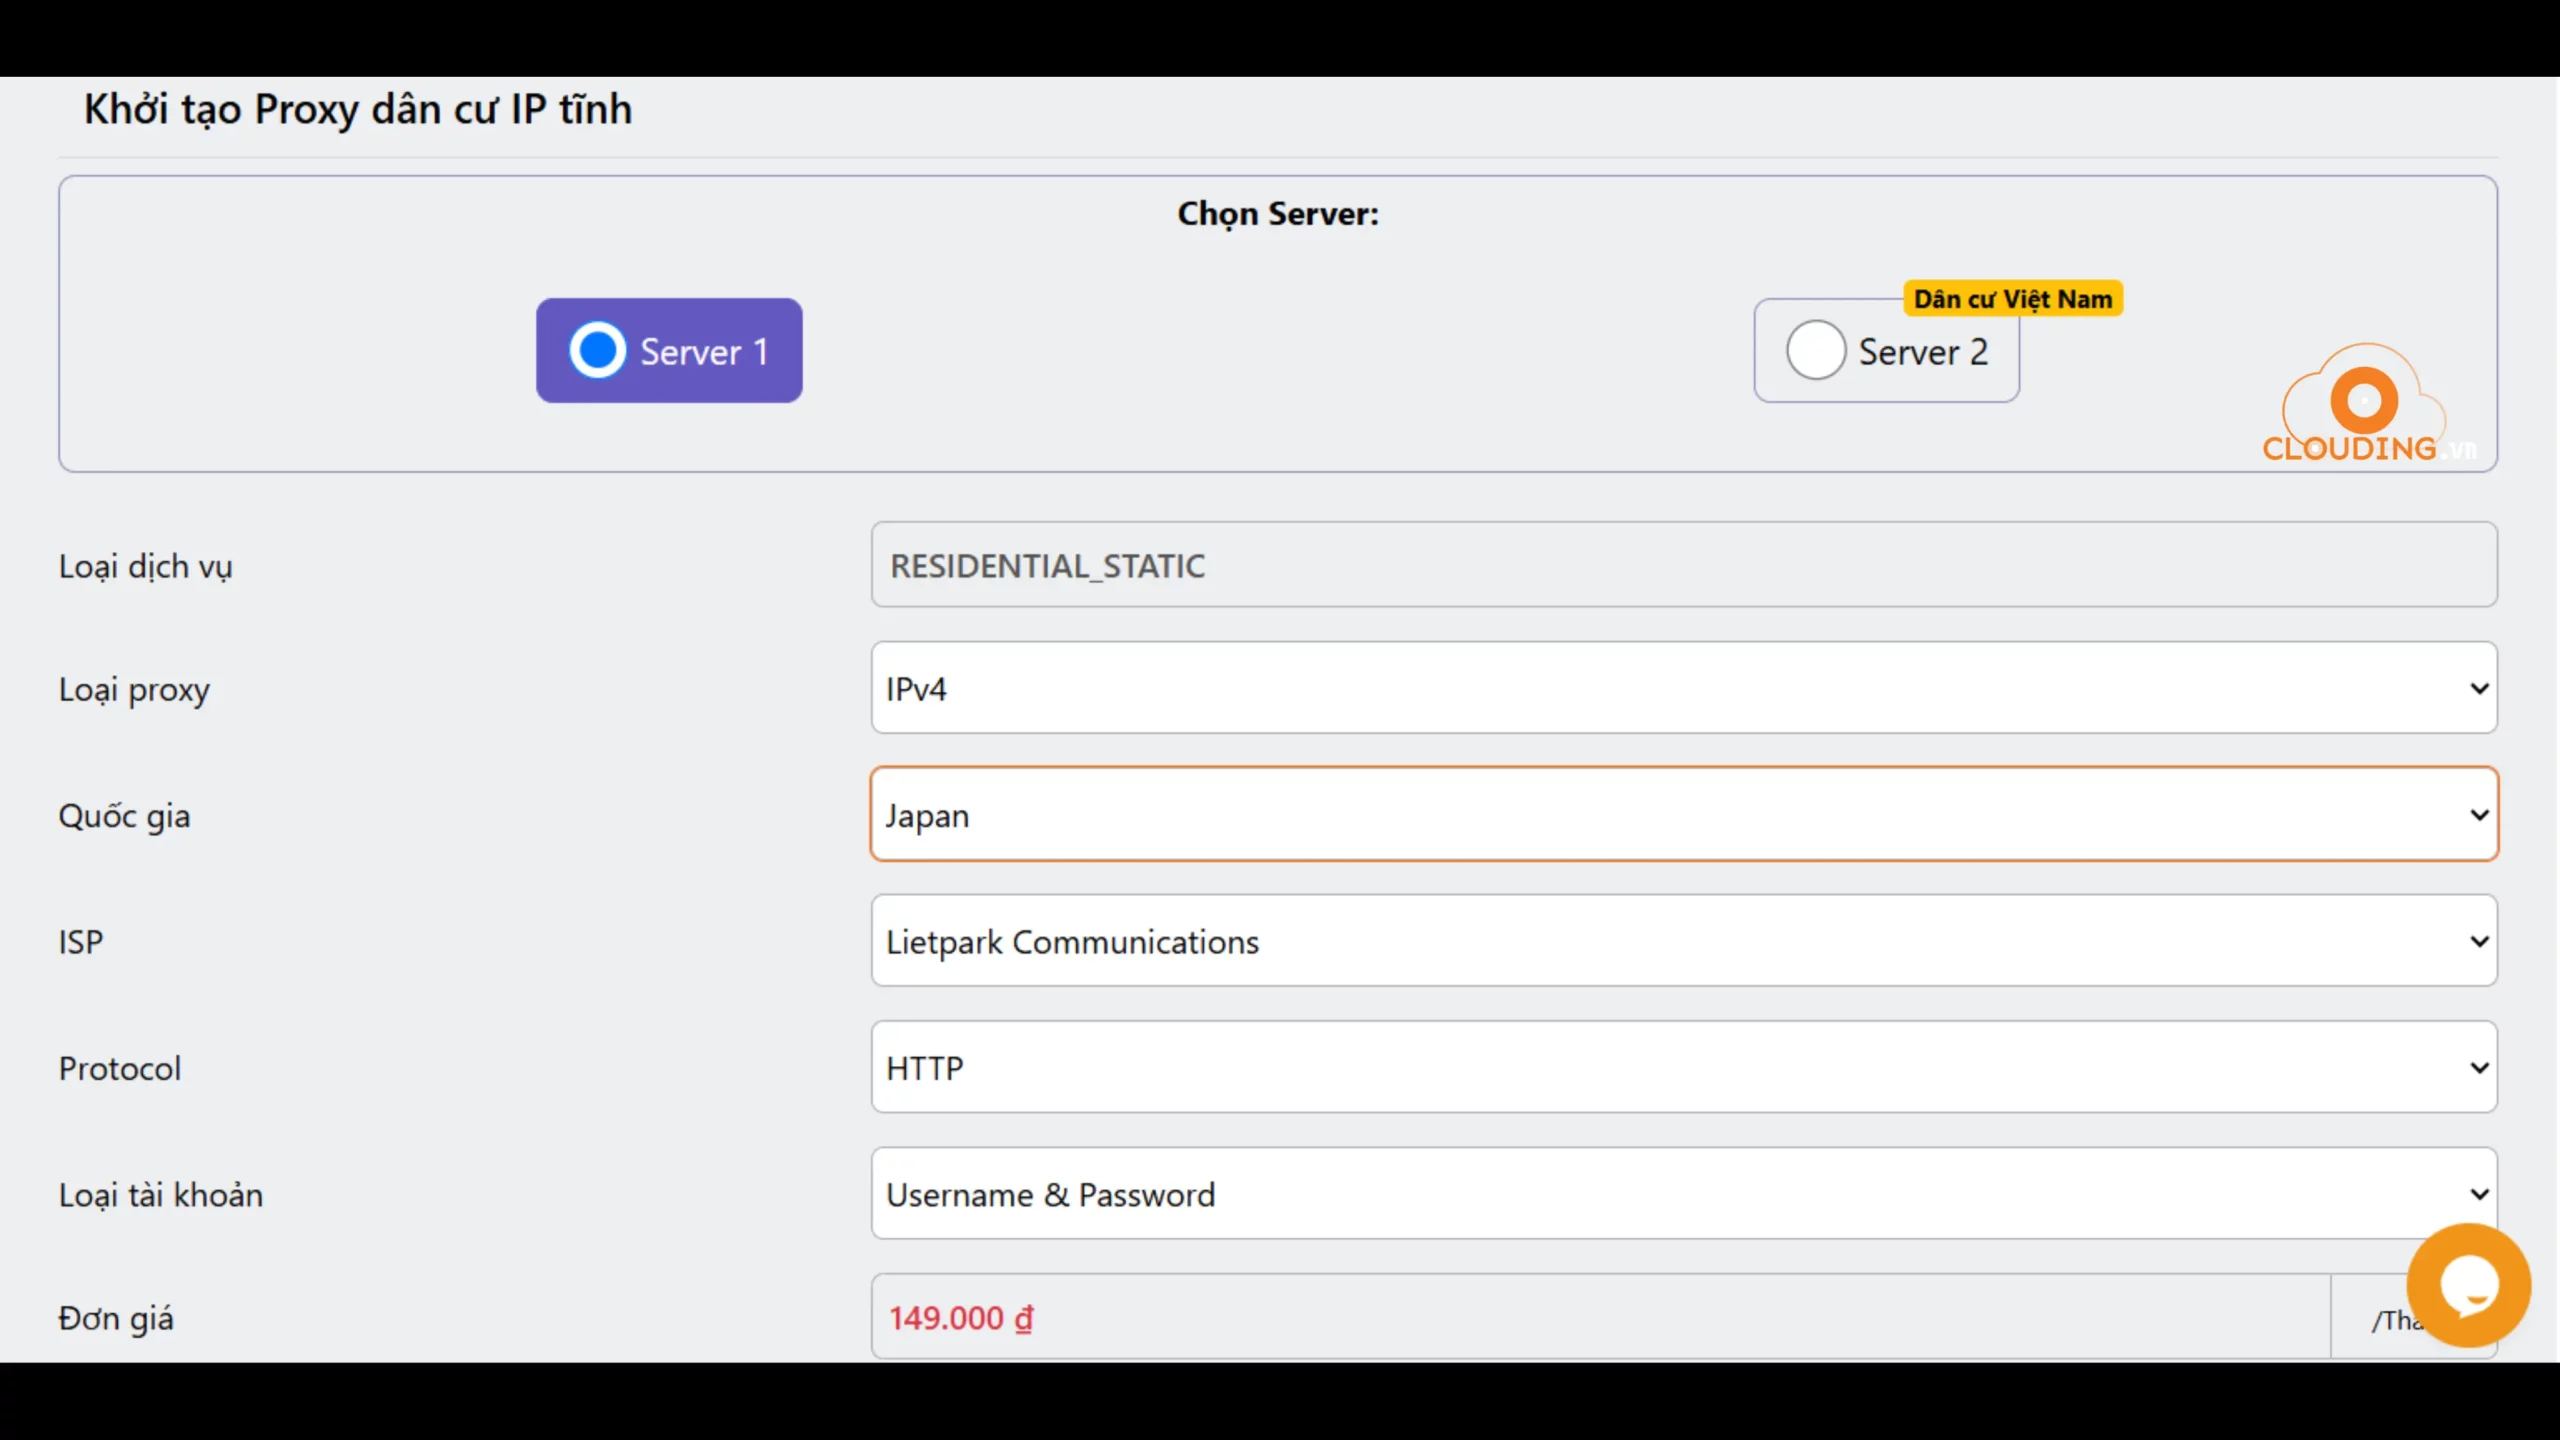The width and height of the screenshot is (2560, 1440).
Task: Click the chevron arrow in Quốc gia field
Action: [x=2479, y=815]
